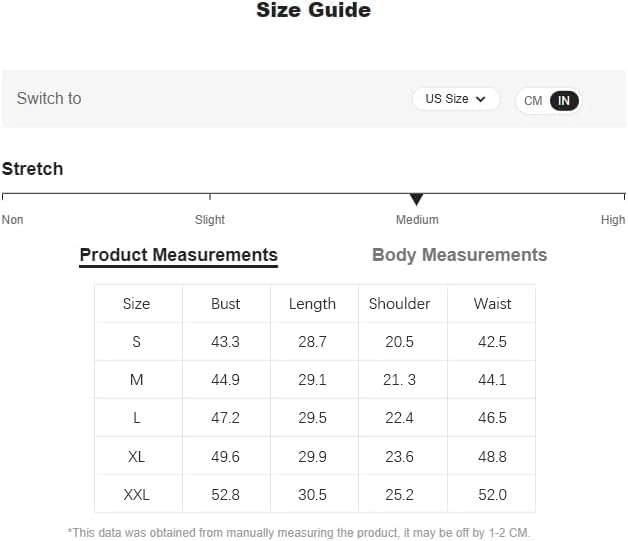The image size is (628, 541).
Task: Select the XL size row label
Action: [136, 456]
